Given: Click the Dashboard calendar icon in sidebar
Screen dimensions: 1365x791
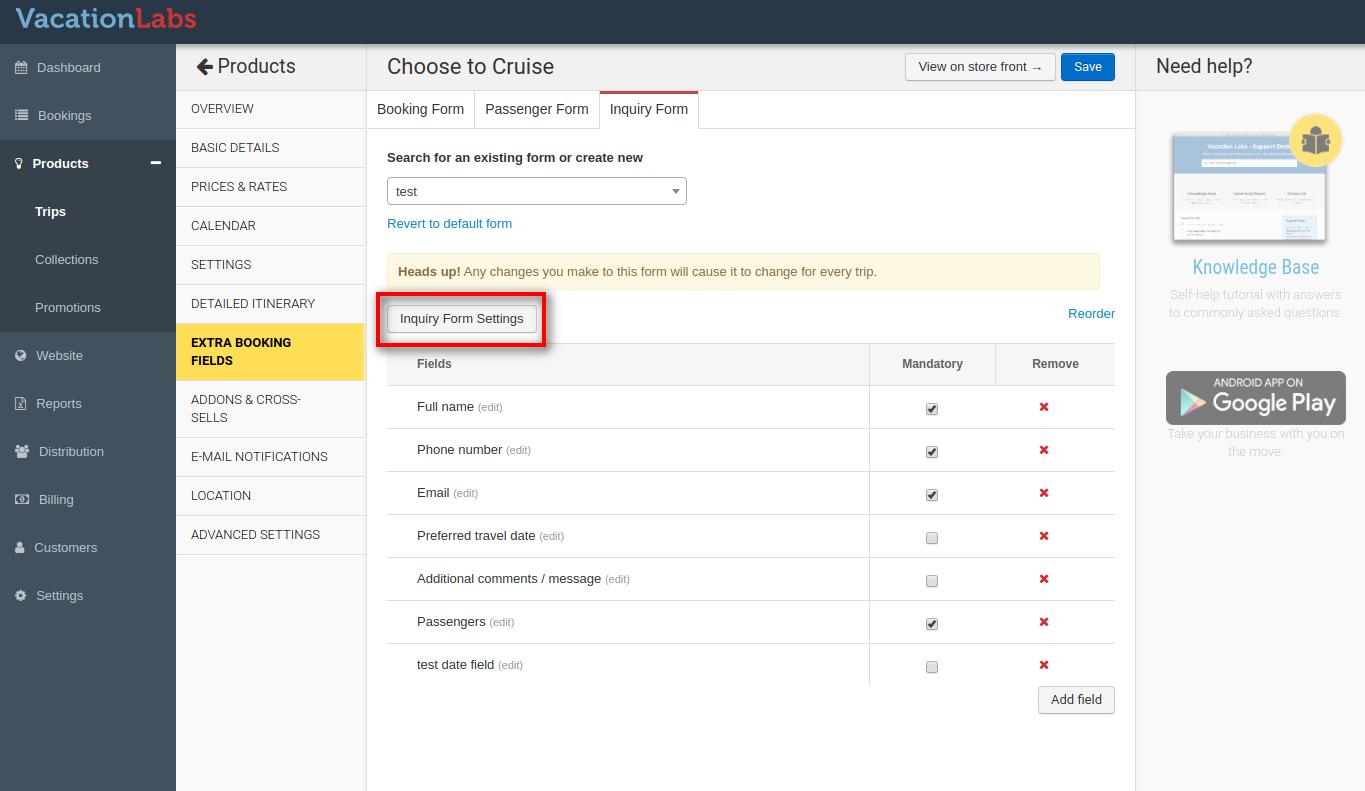Looking at the screenshot, I should (x=21, y=68).
